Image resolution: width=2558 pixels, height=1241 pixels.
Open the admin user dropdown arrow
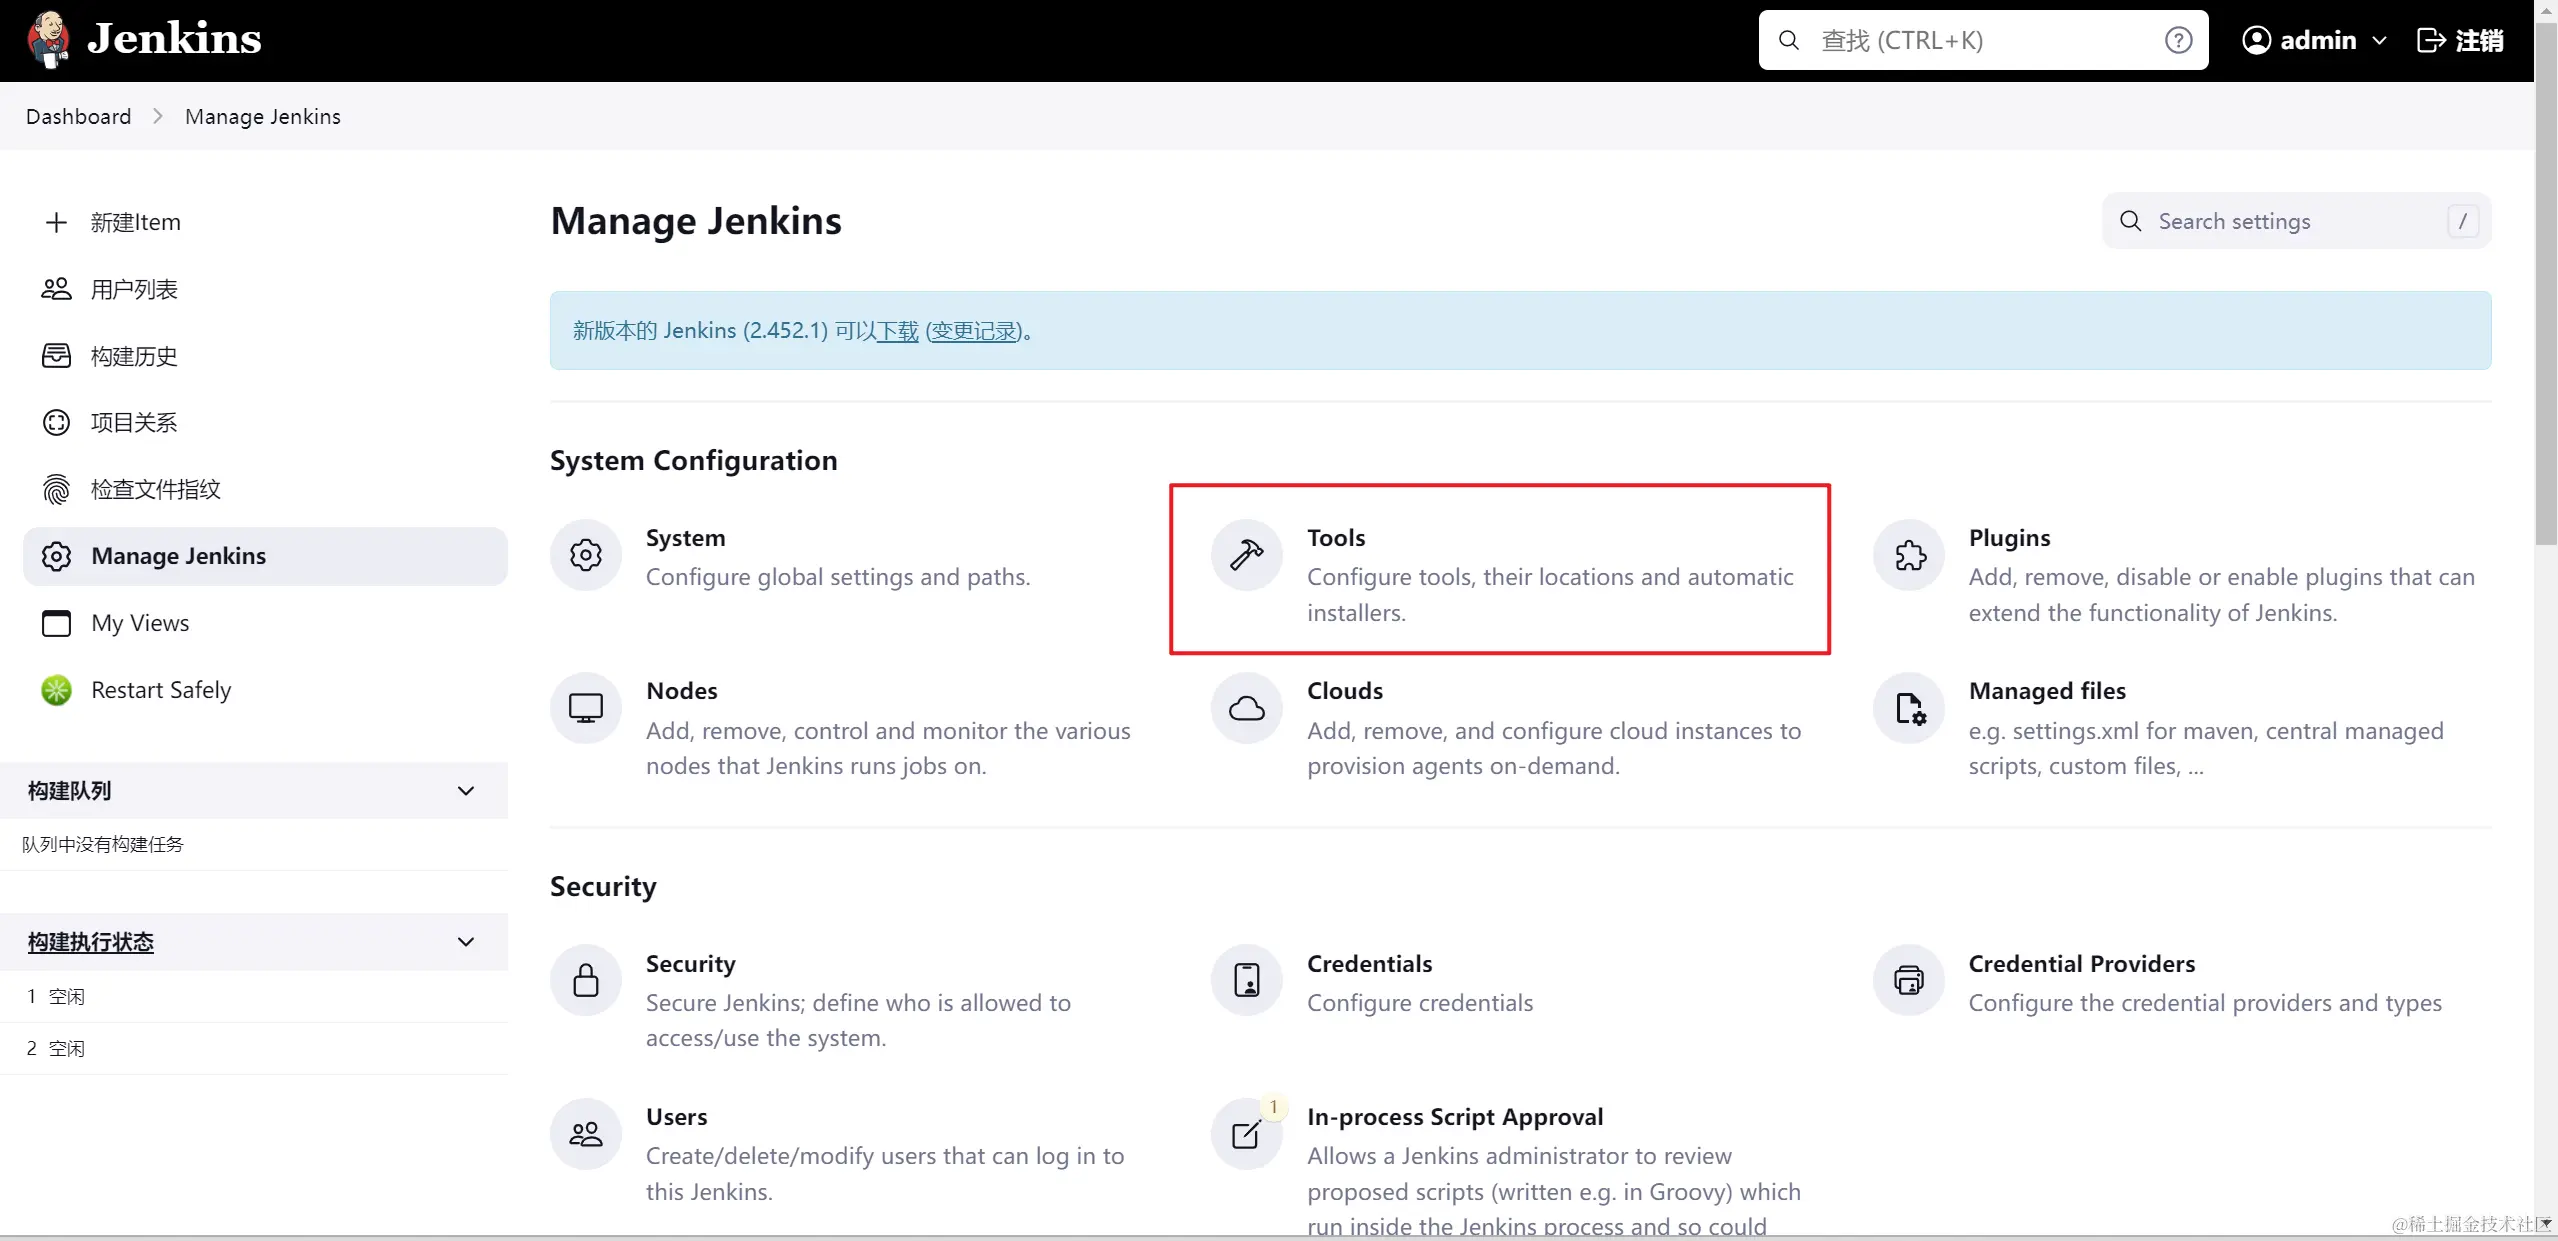[2380, 41]
